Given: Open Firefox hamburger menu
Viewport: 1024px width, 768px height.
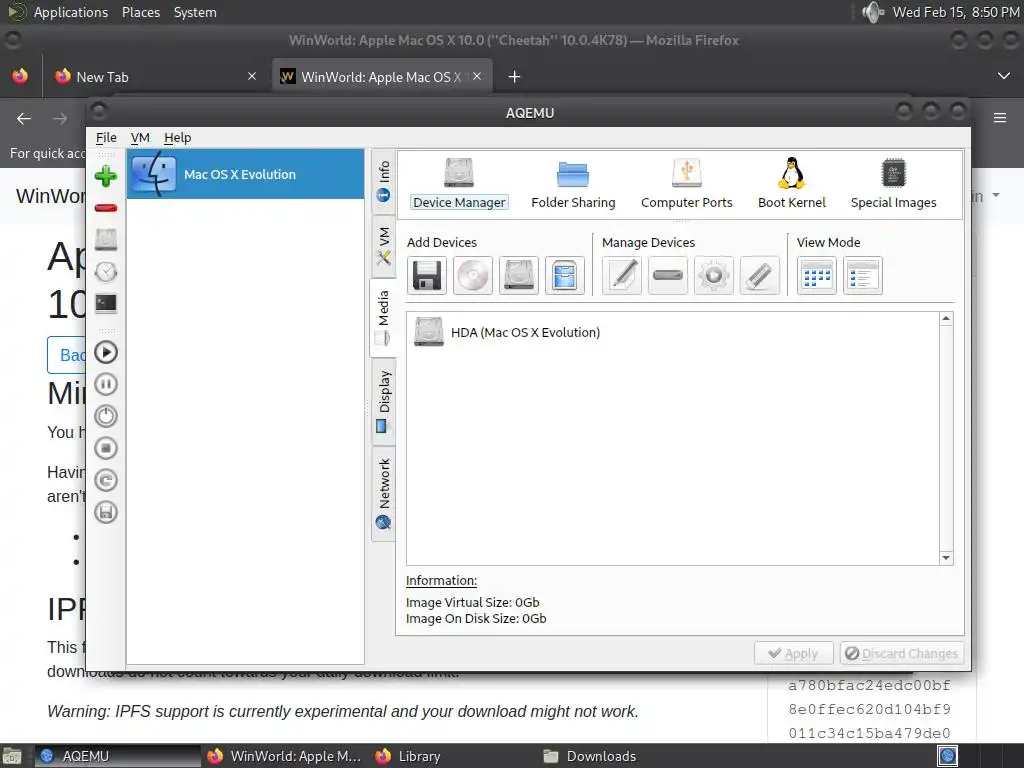Looking at the screenshot, I should pyautogui.click(x=1000, y=118).
